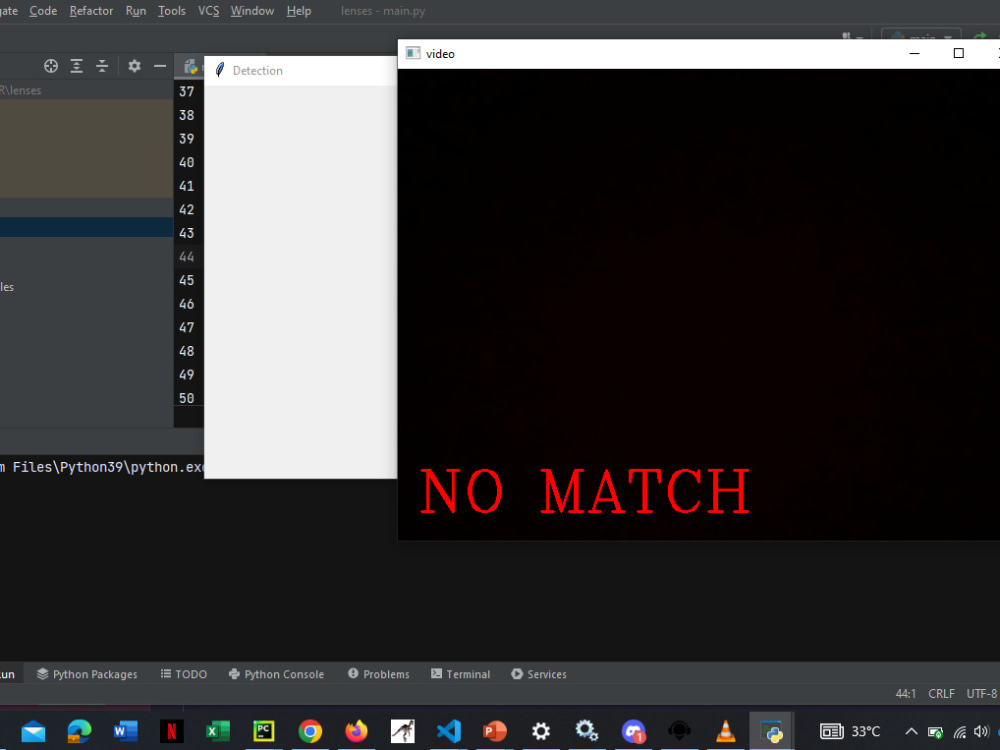Open project panel settings gear

[134, 65]
